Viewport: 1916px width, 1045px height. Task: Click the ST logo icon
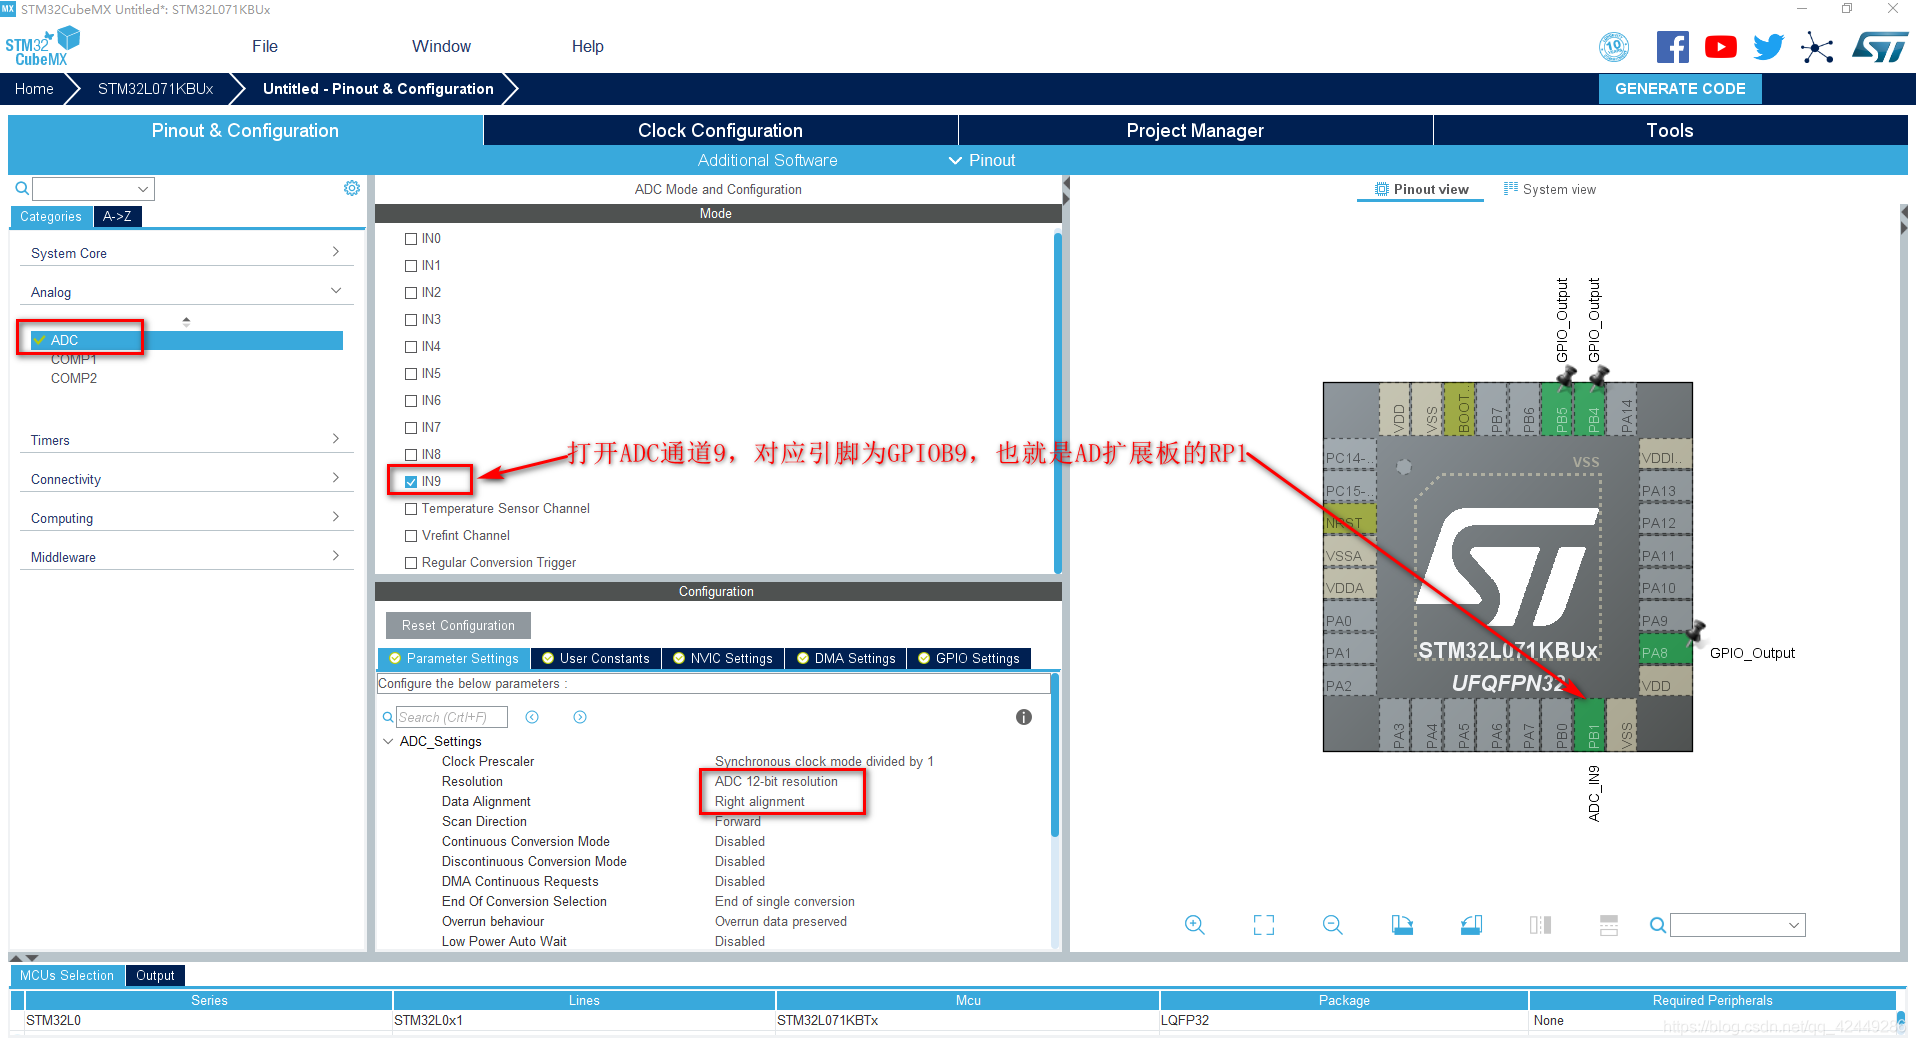[1879, 47]
